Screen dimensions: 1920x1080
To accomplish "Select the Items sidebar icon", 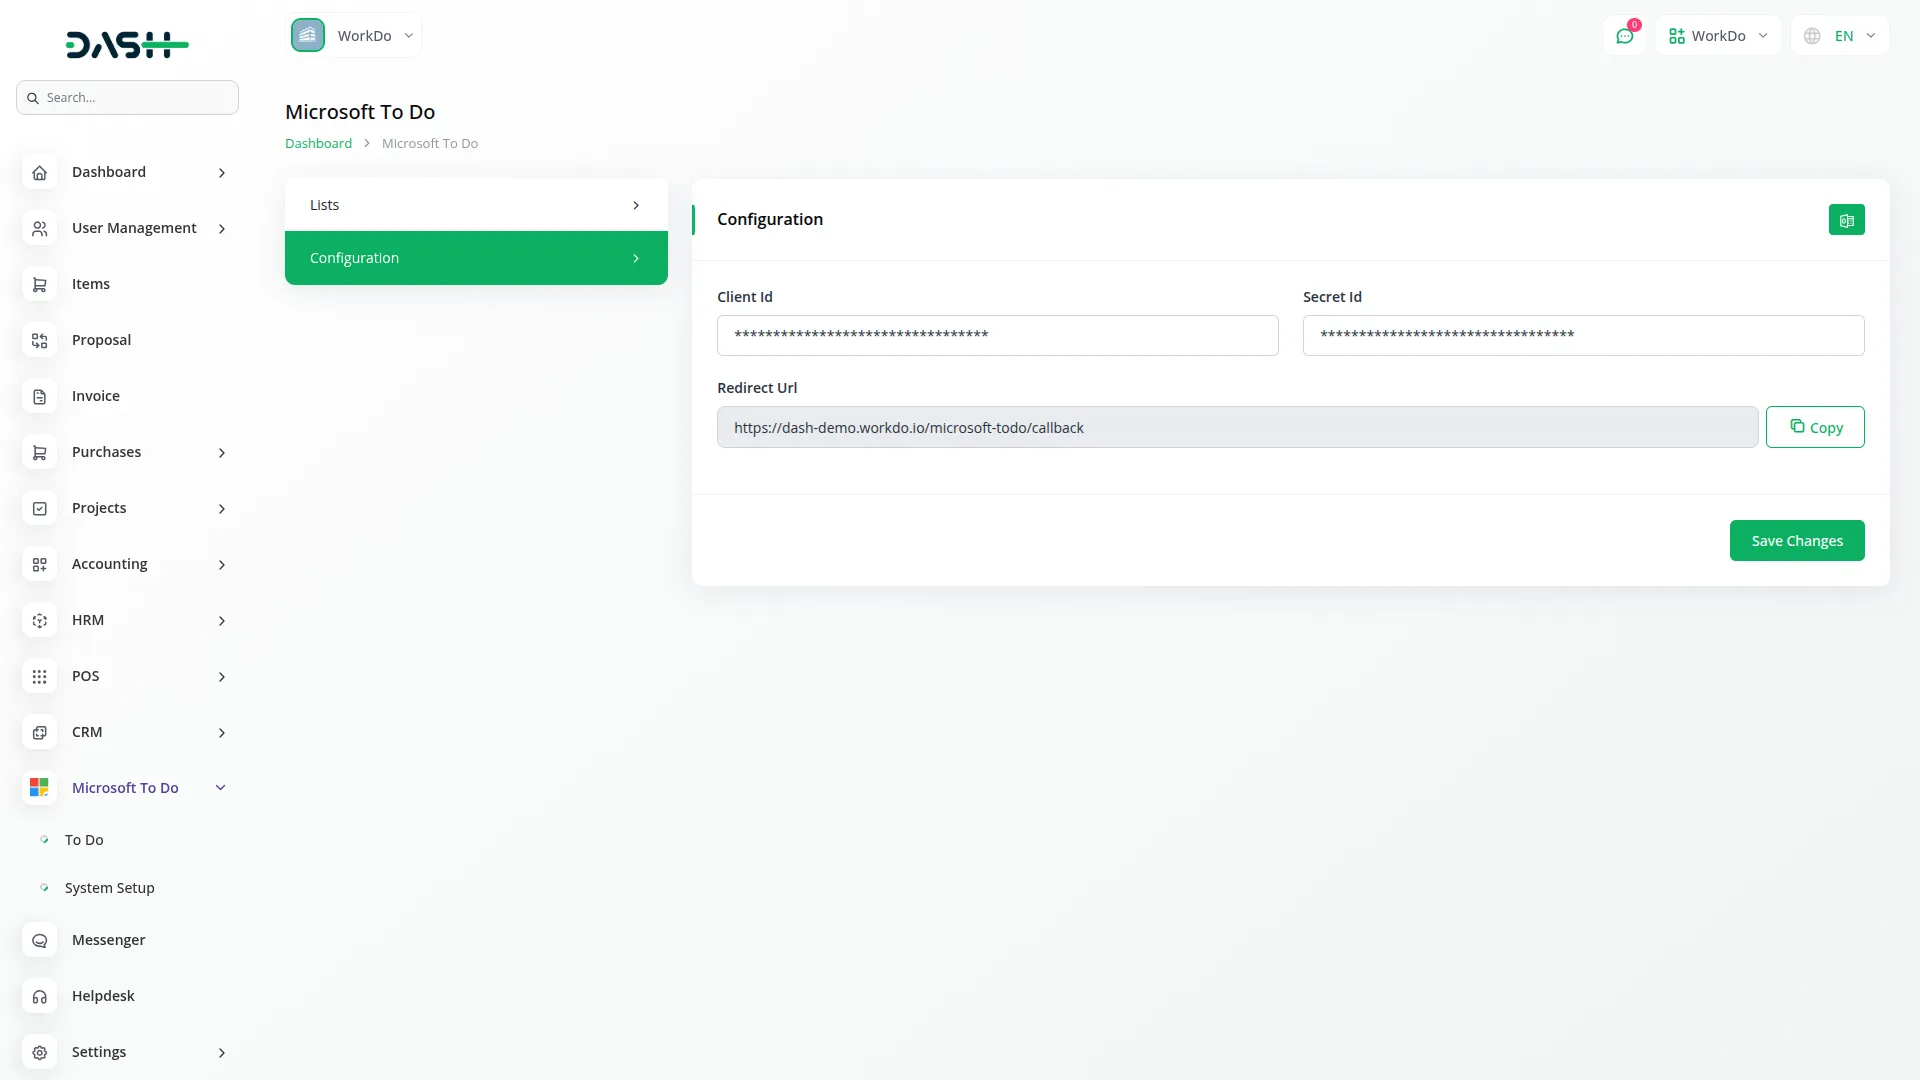I will point(39,284).
